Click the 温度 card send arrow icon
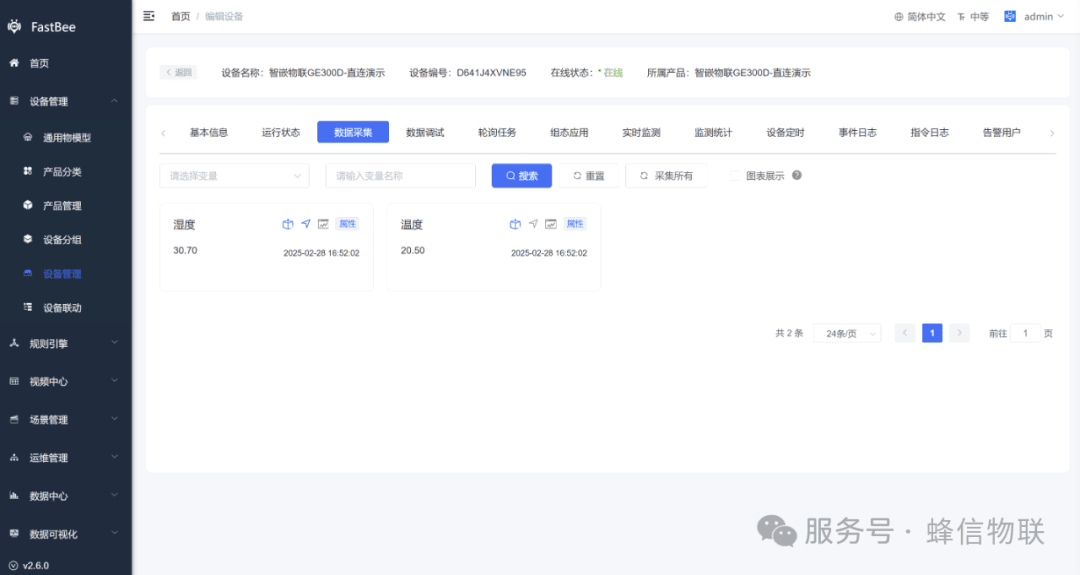This screenshot has height=575, width=1080. (533, 224)
